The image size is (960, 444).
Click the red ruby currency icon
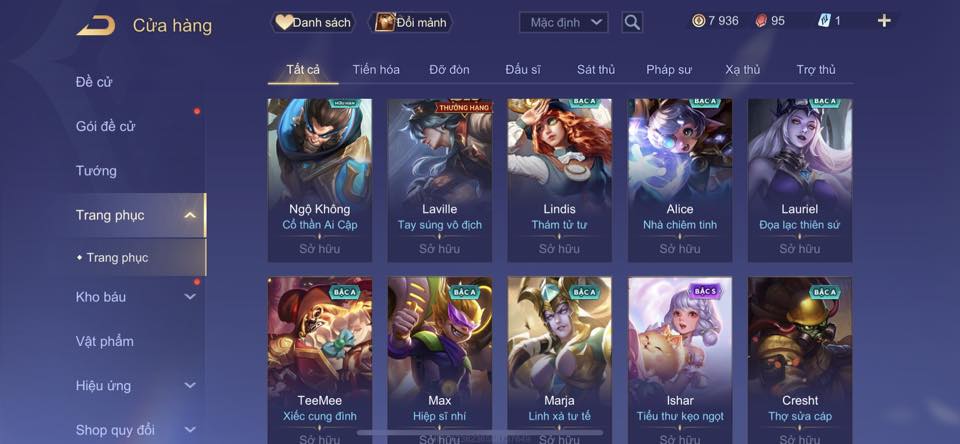760,21
